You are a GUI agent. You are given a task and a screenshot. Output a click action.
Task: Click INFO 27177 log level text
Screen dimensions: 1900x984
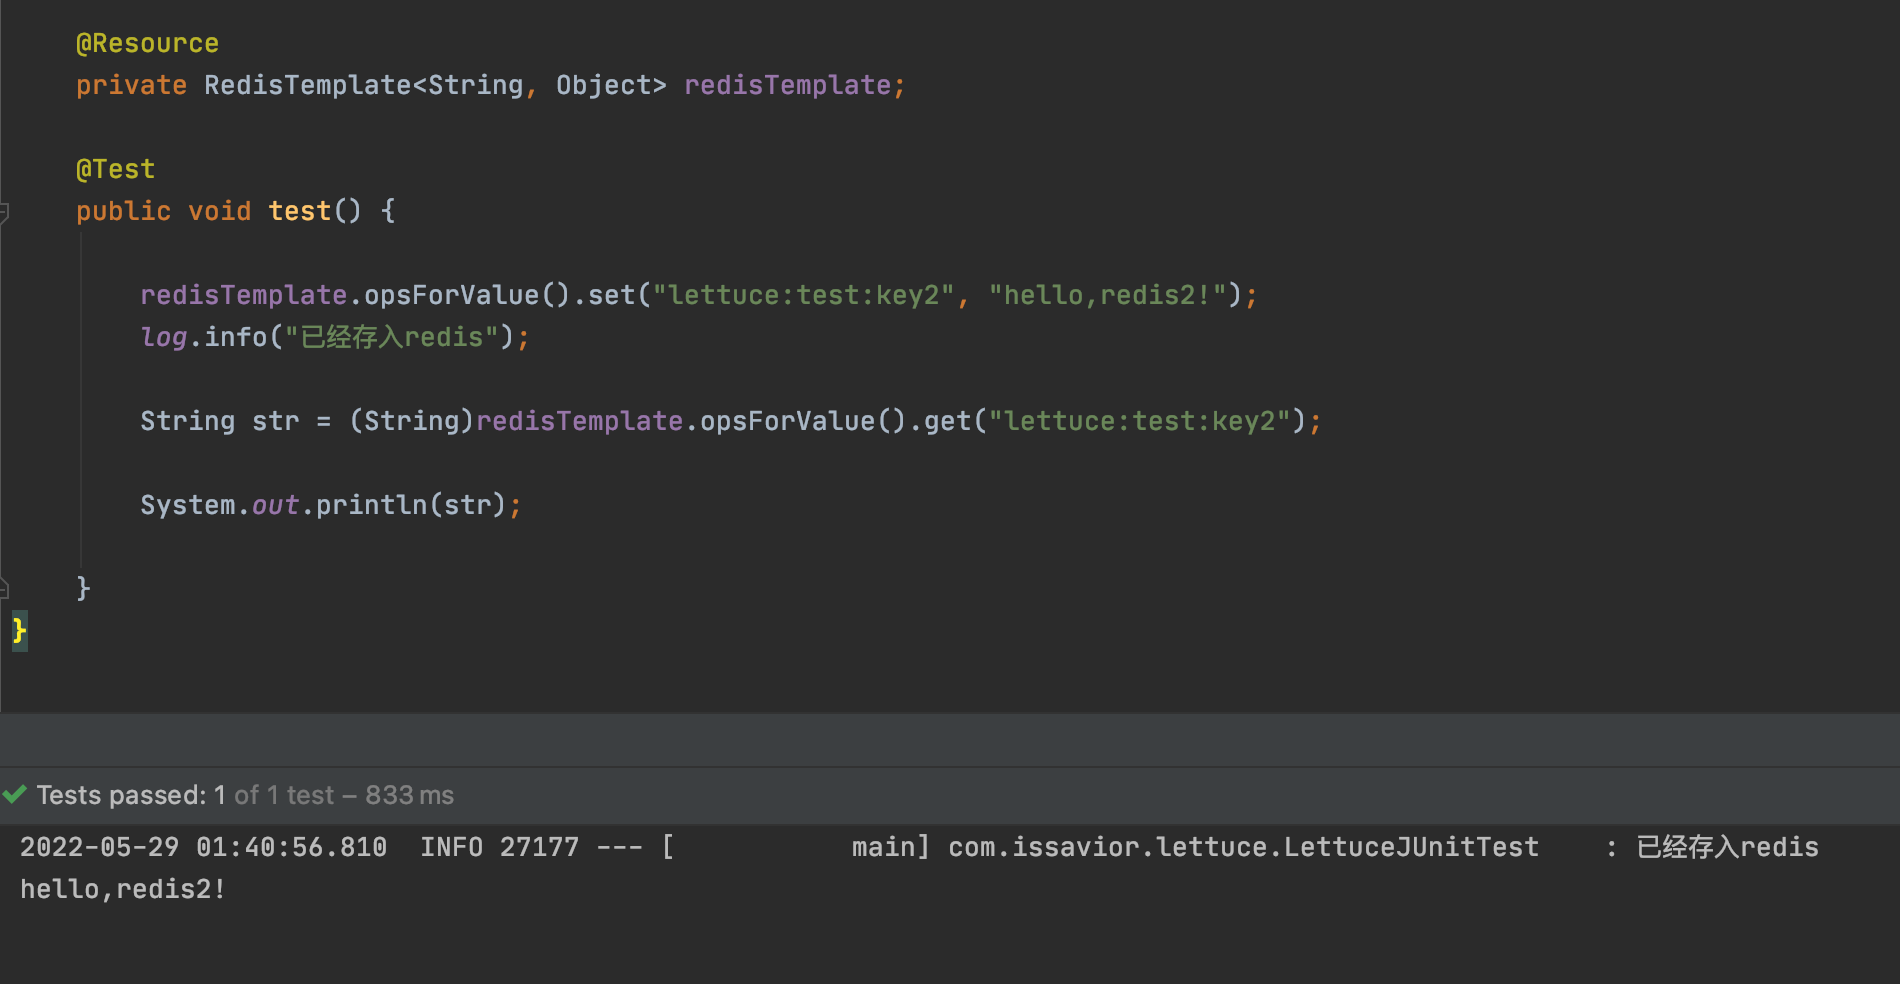(x=499, y=848)
